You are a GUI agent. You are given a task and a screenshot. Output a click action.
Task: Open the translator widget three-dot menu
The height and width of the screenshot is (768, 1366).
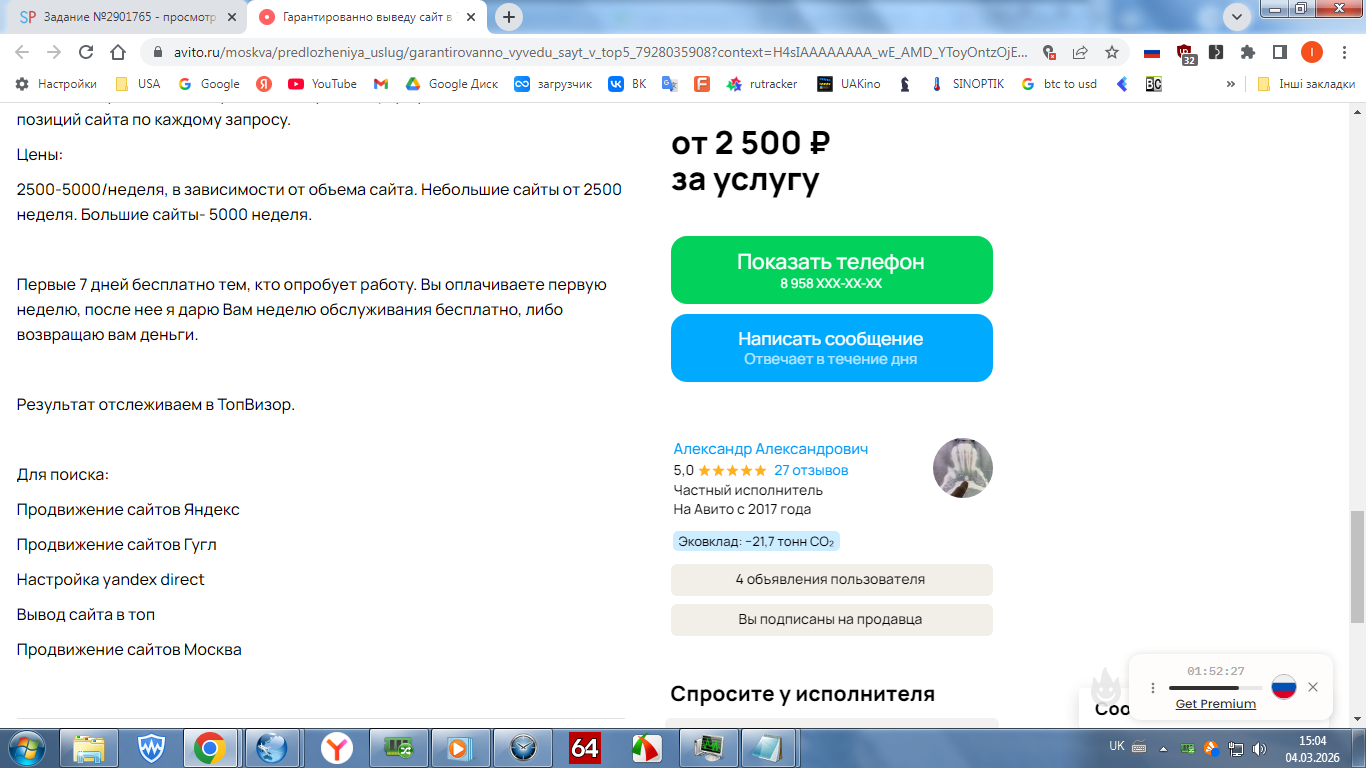(1153, 688)
